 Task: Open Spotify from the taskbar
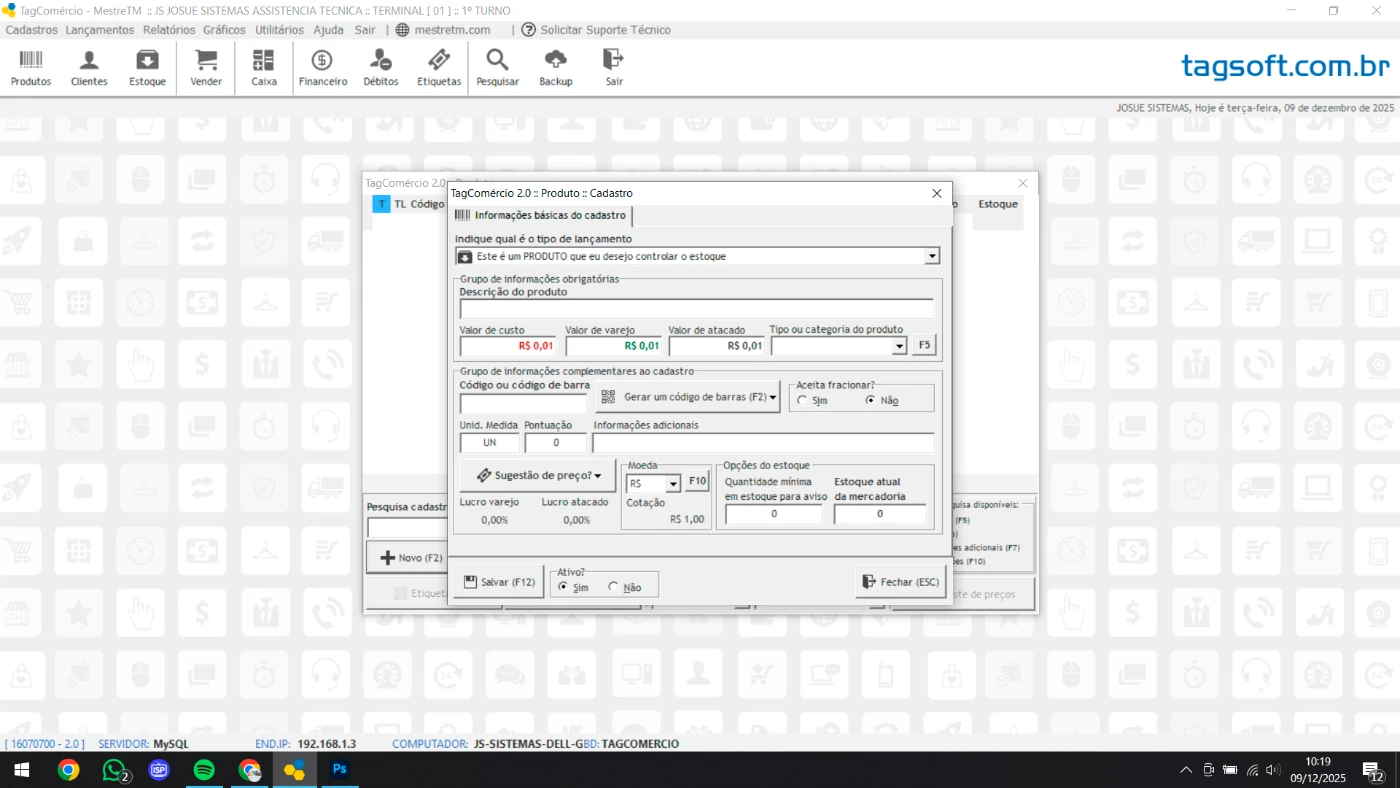pos(204,770)
